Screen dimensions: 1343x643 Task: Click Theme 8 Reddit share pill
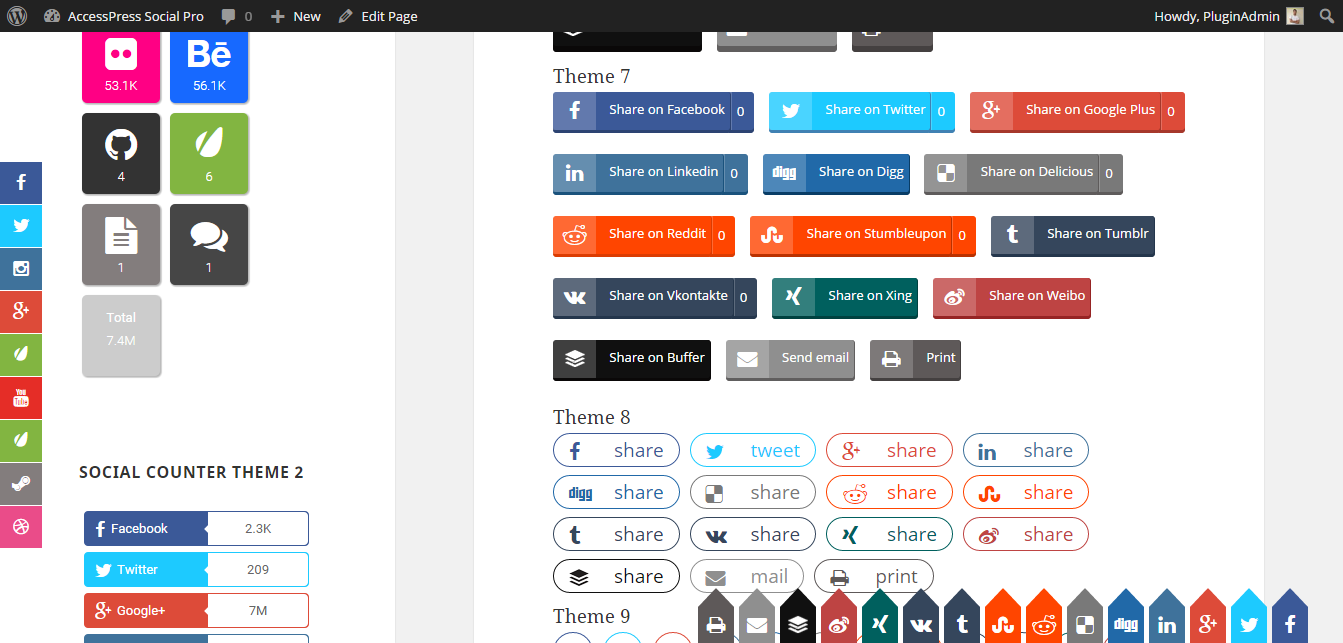[x=889, y=492]
